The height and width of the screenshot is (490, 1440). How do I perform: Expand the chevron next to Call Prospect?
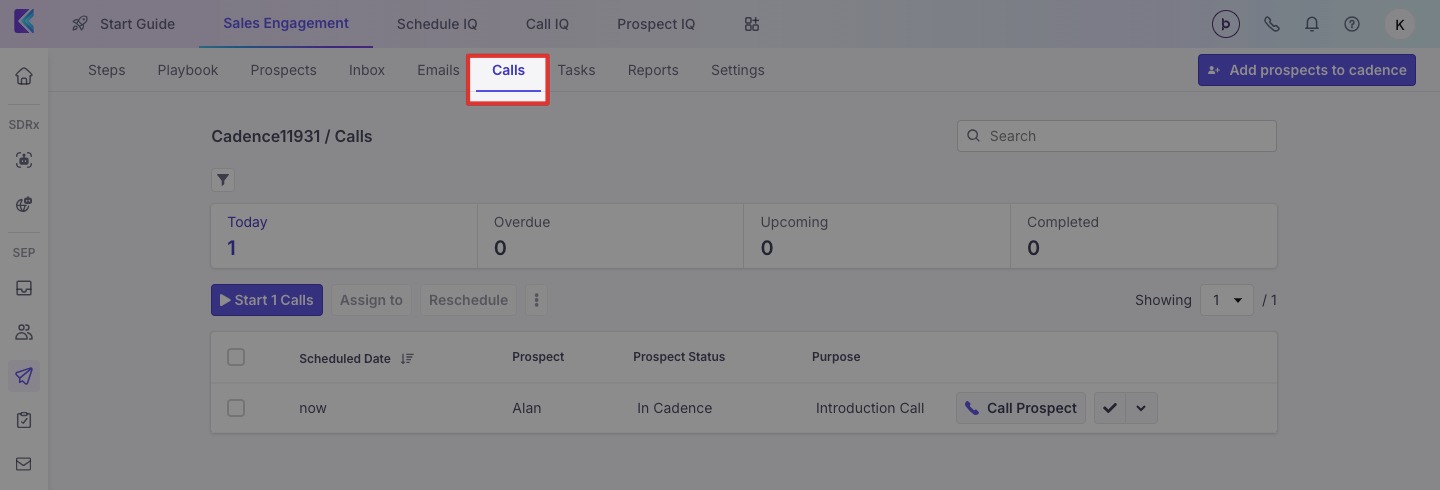pos(1142,408)
